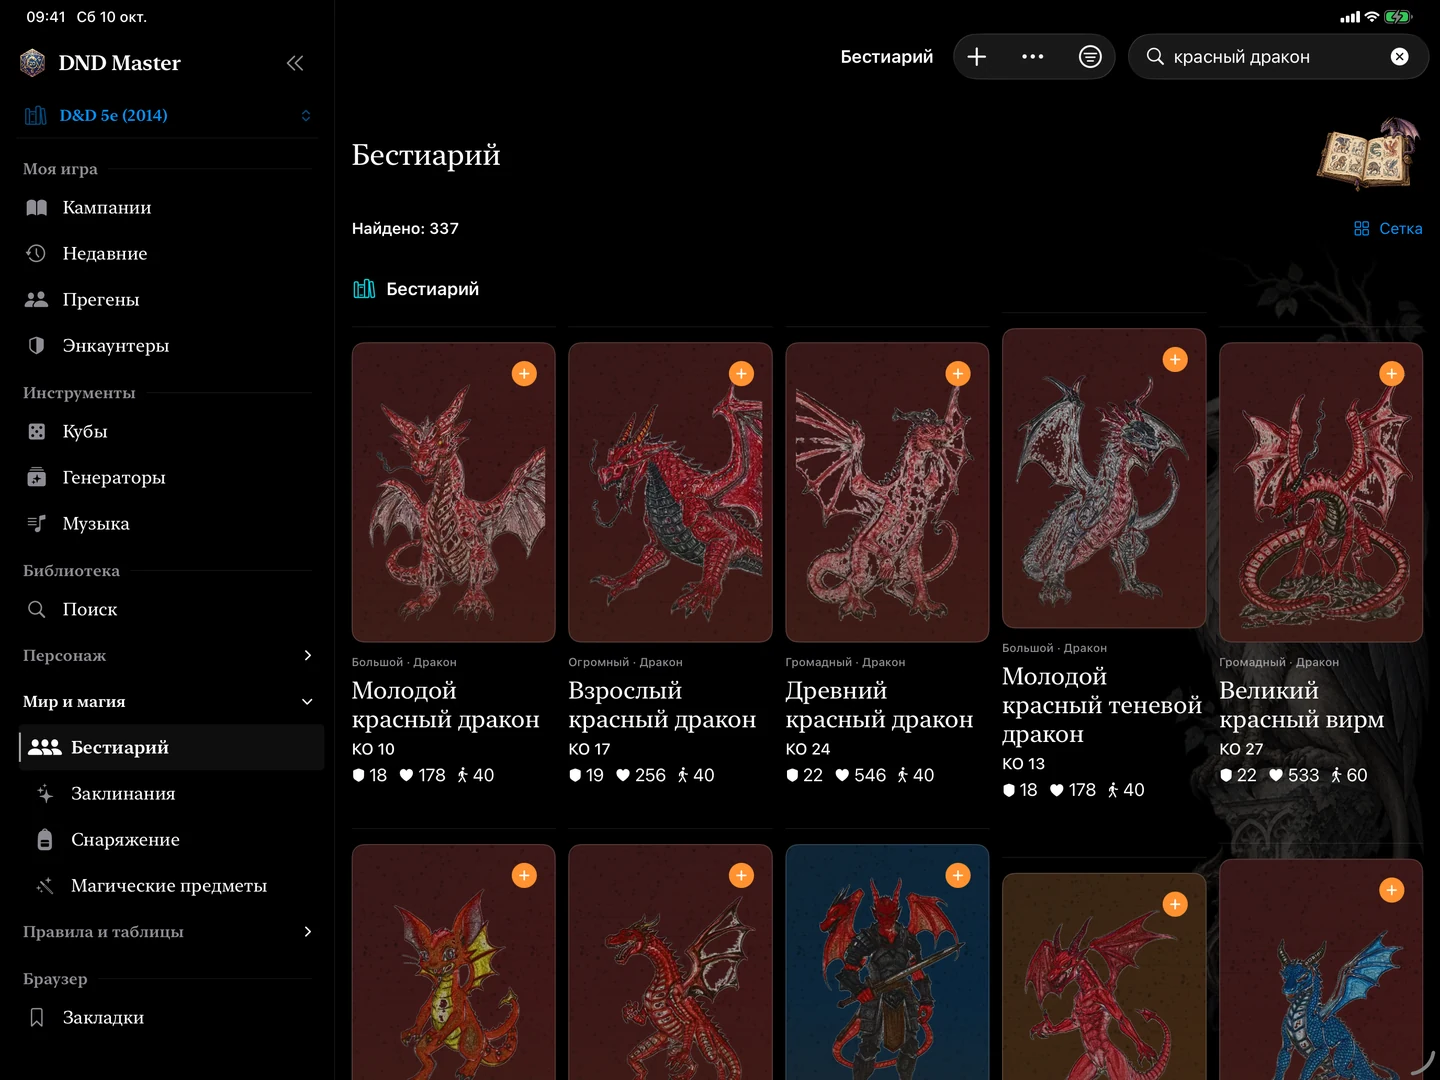Open the three-dots more options menu
Image resolution: width=1440 pixels, height=1080 pixels.
coord(1033,57)
